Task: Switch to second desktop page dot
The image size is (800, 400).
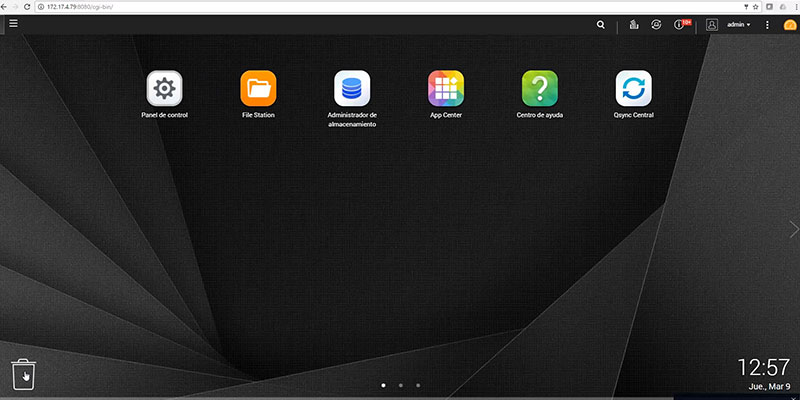Action: 401,385
